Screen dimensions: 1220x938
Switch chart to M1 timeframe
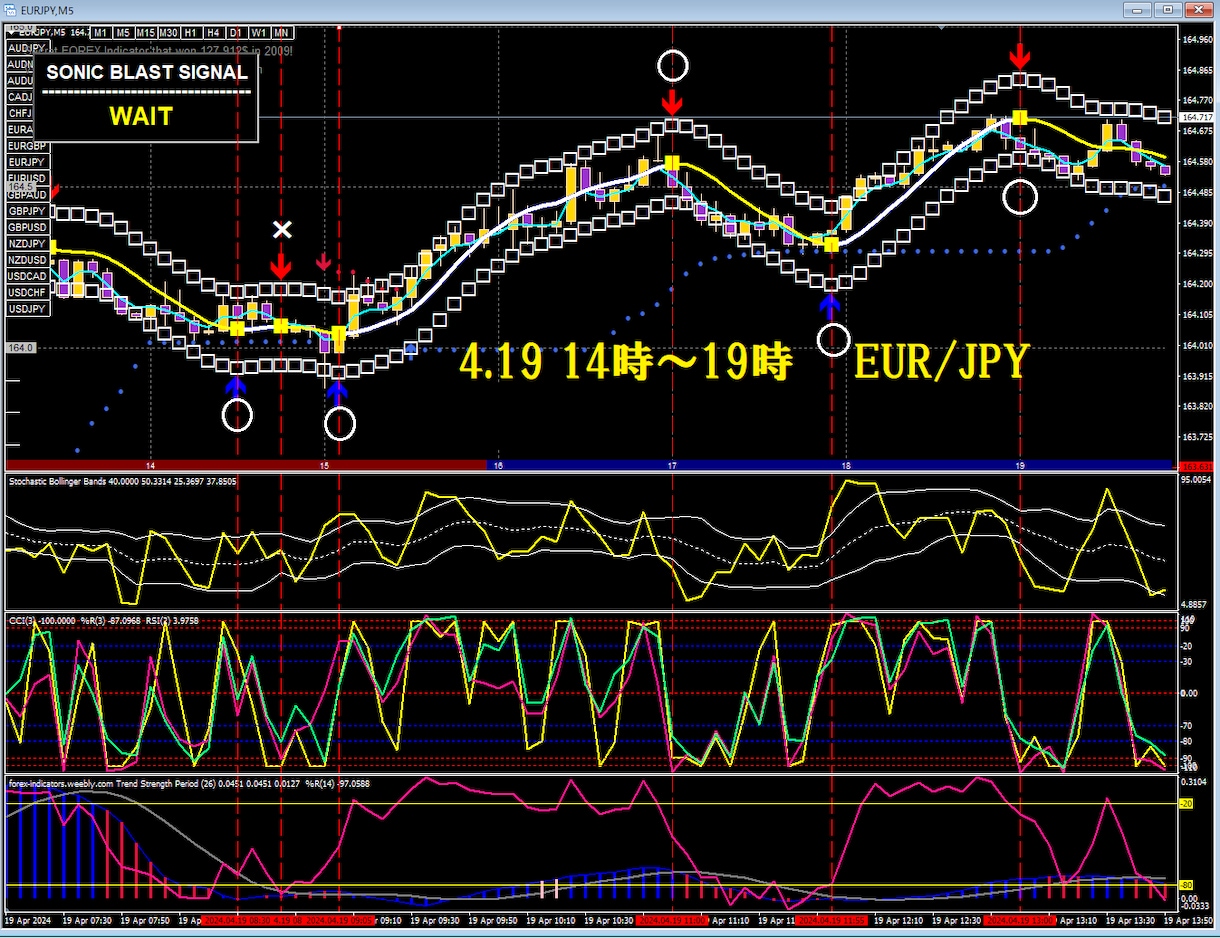point(101,32)
